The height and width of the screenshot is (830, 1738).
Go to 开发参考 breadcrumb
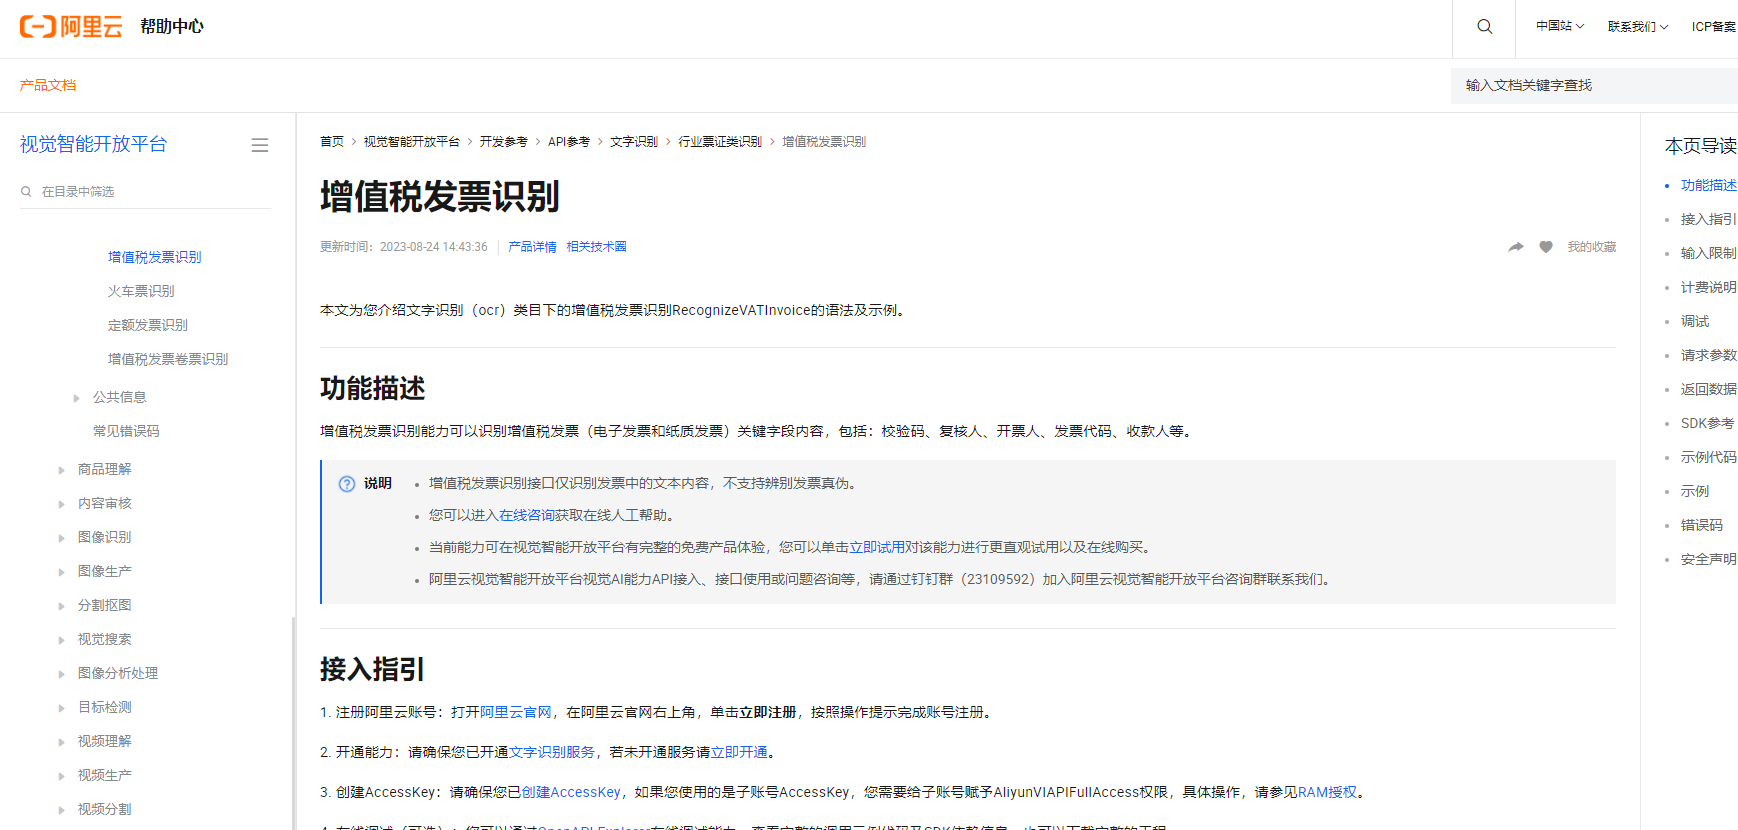tap(503, 142)
